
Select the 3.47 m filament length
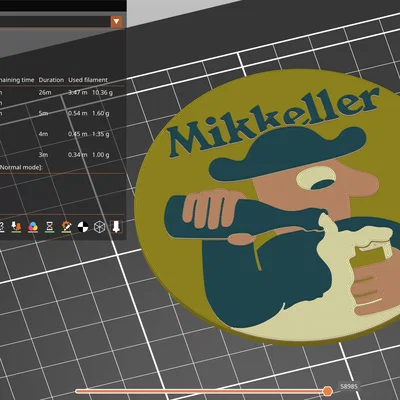point(78,92)
